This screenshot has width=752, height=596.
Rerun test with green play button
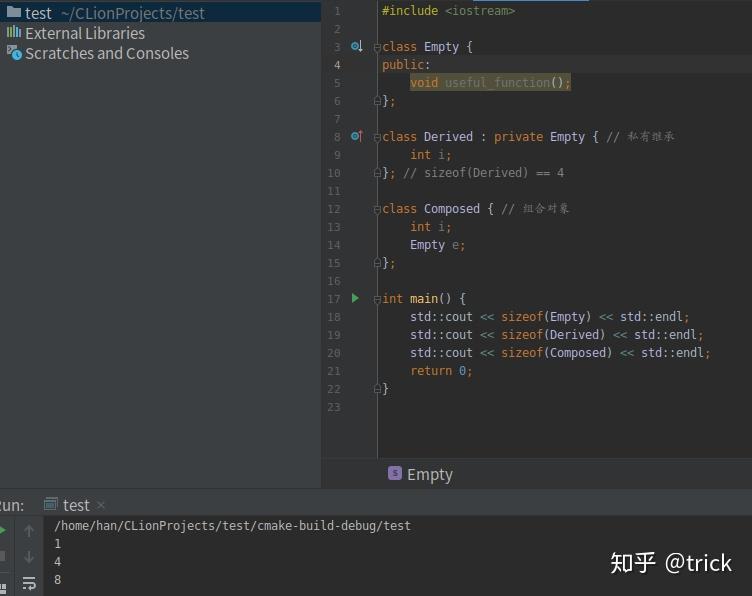coord(3,530)
